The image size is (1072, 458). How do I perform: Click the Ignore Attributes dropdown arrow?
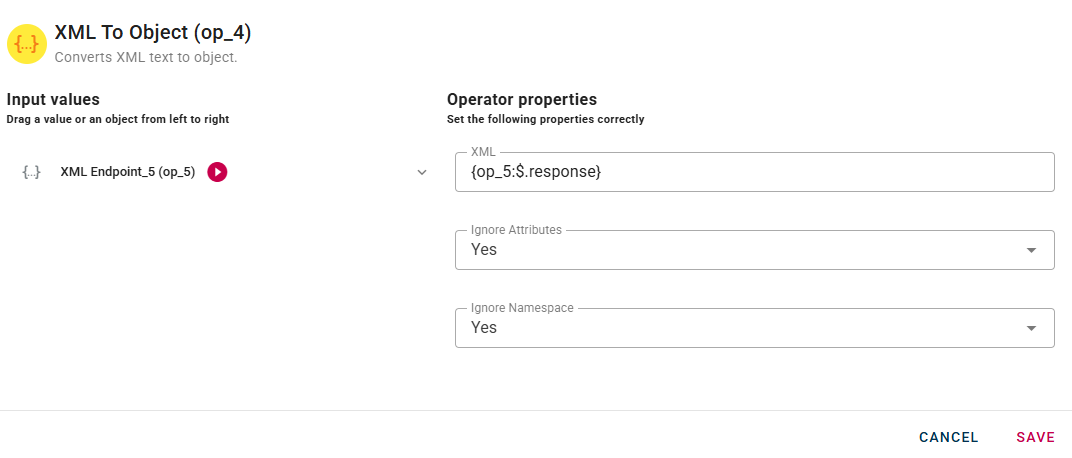click(x=1031, y=250)
